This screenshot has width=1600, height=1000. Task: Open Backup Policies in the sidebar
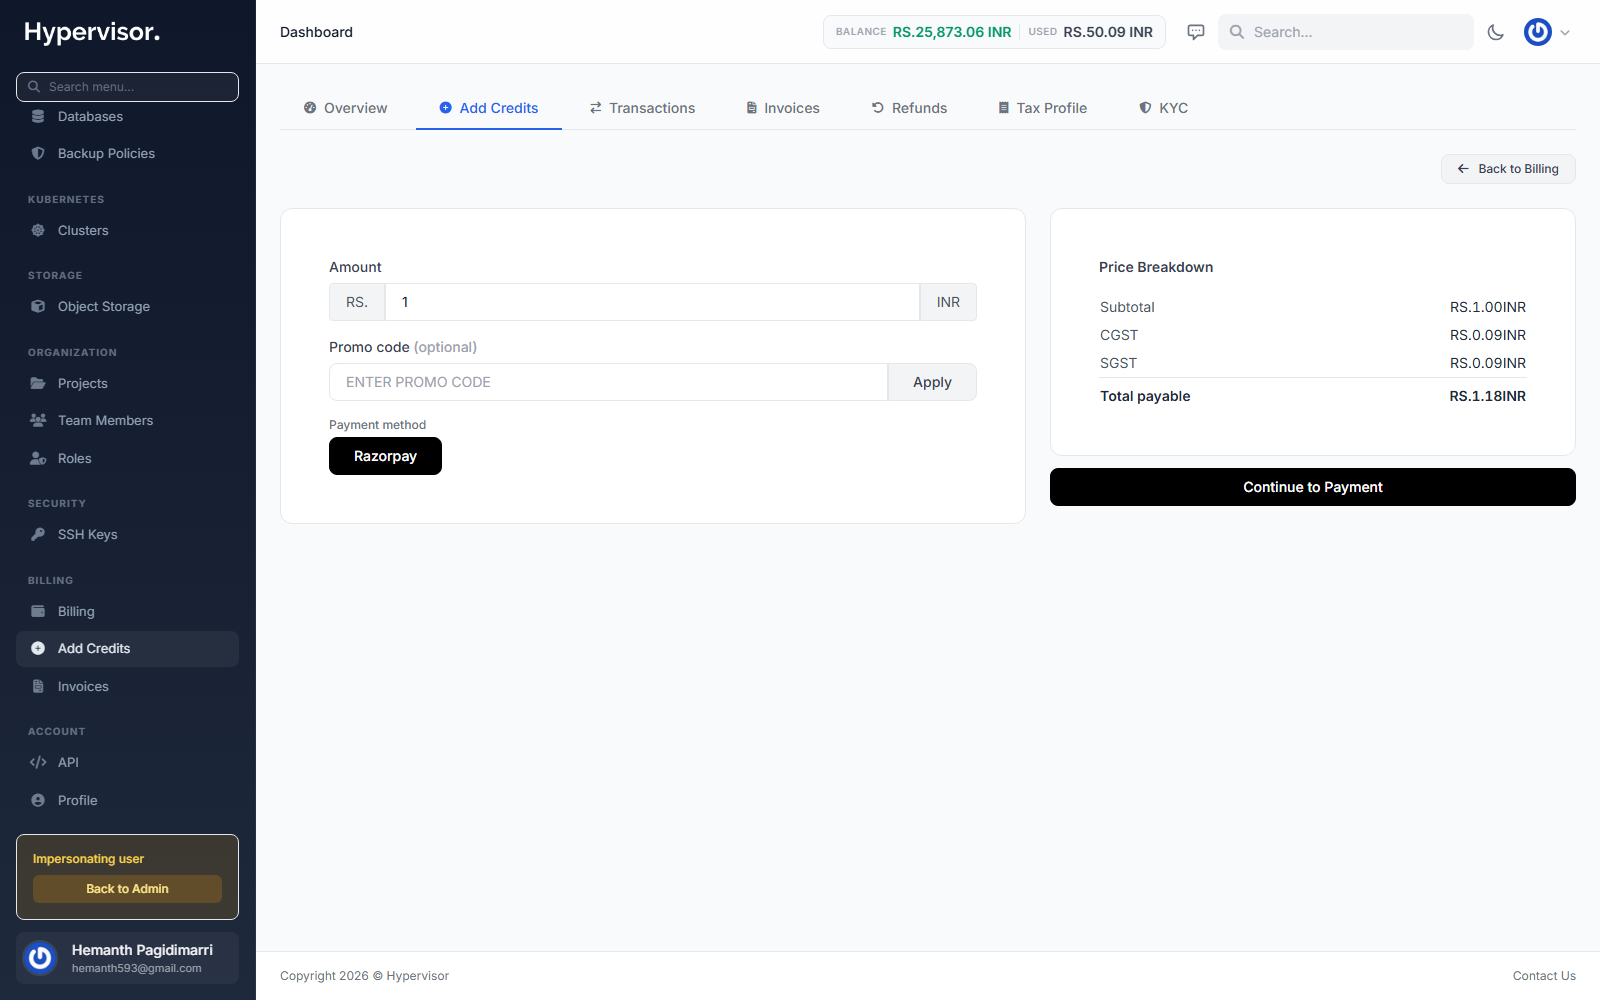127,153
